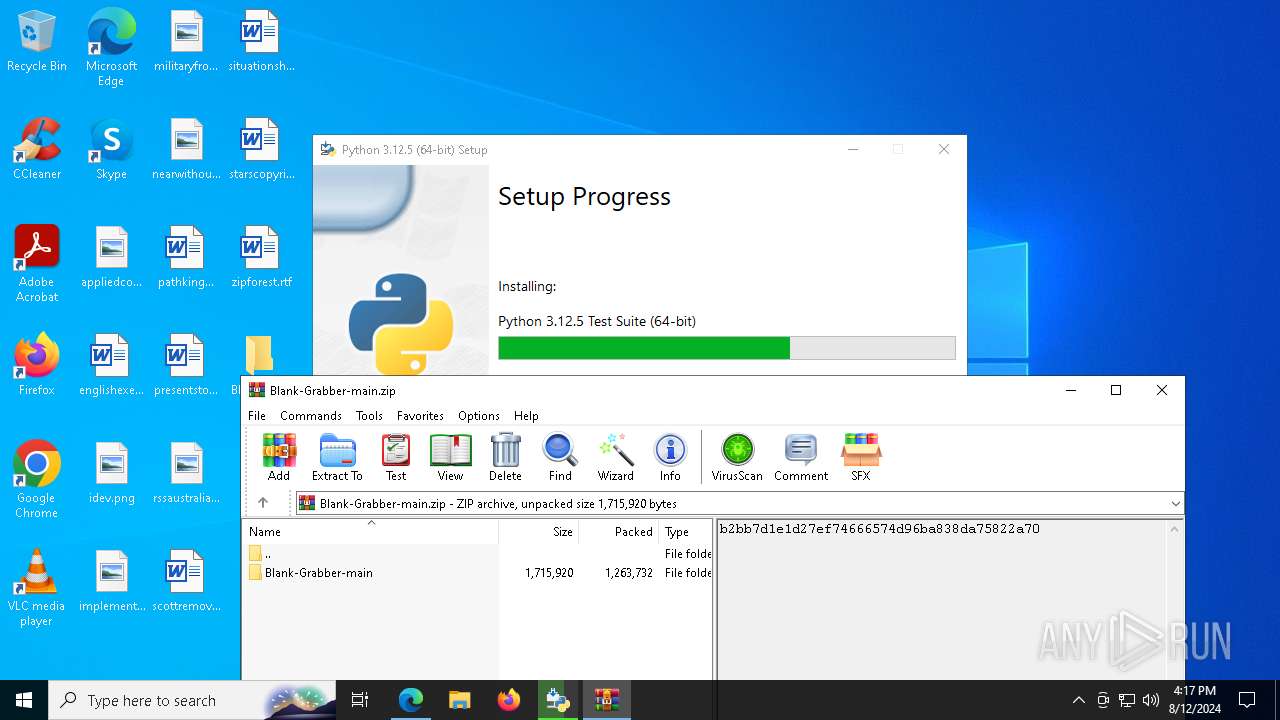This screenshot has width=1280, height=720.
Task: Sort file list by Packed column
Action: [619, 532]
